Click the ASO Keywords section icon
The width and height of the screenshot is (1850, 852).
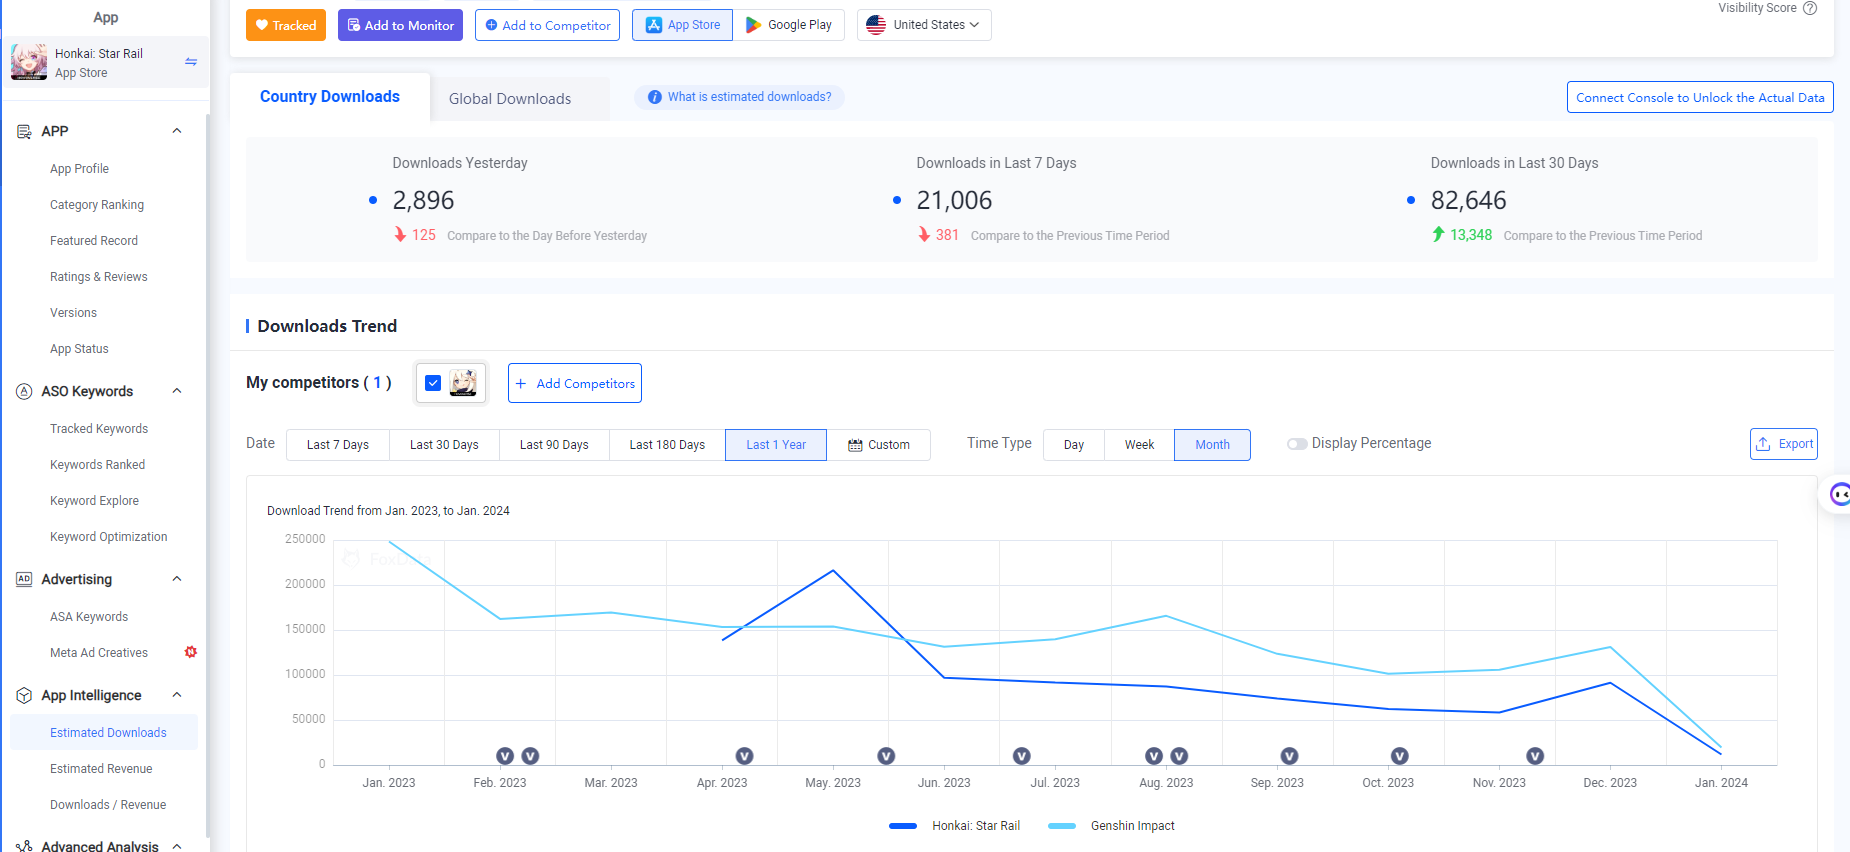24,391
